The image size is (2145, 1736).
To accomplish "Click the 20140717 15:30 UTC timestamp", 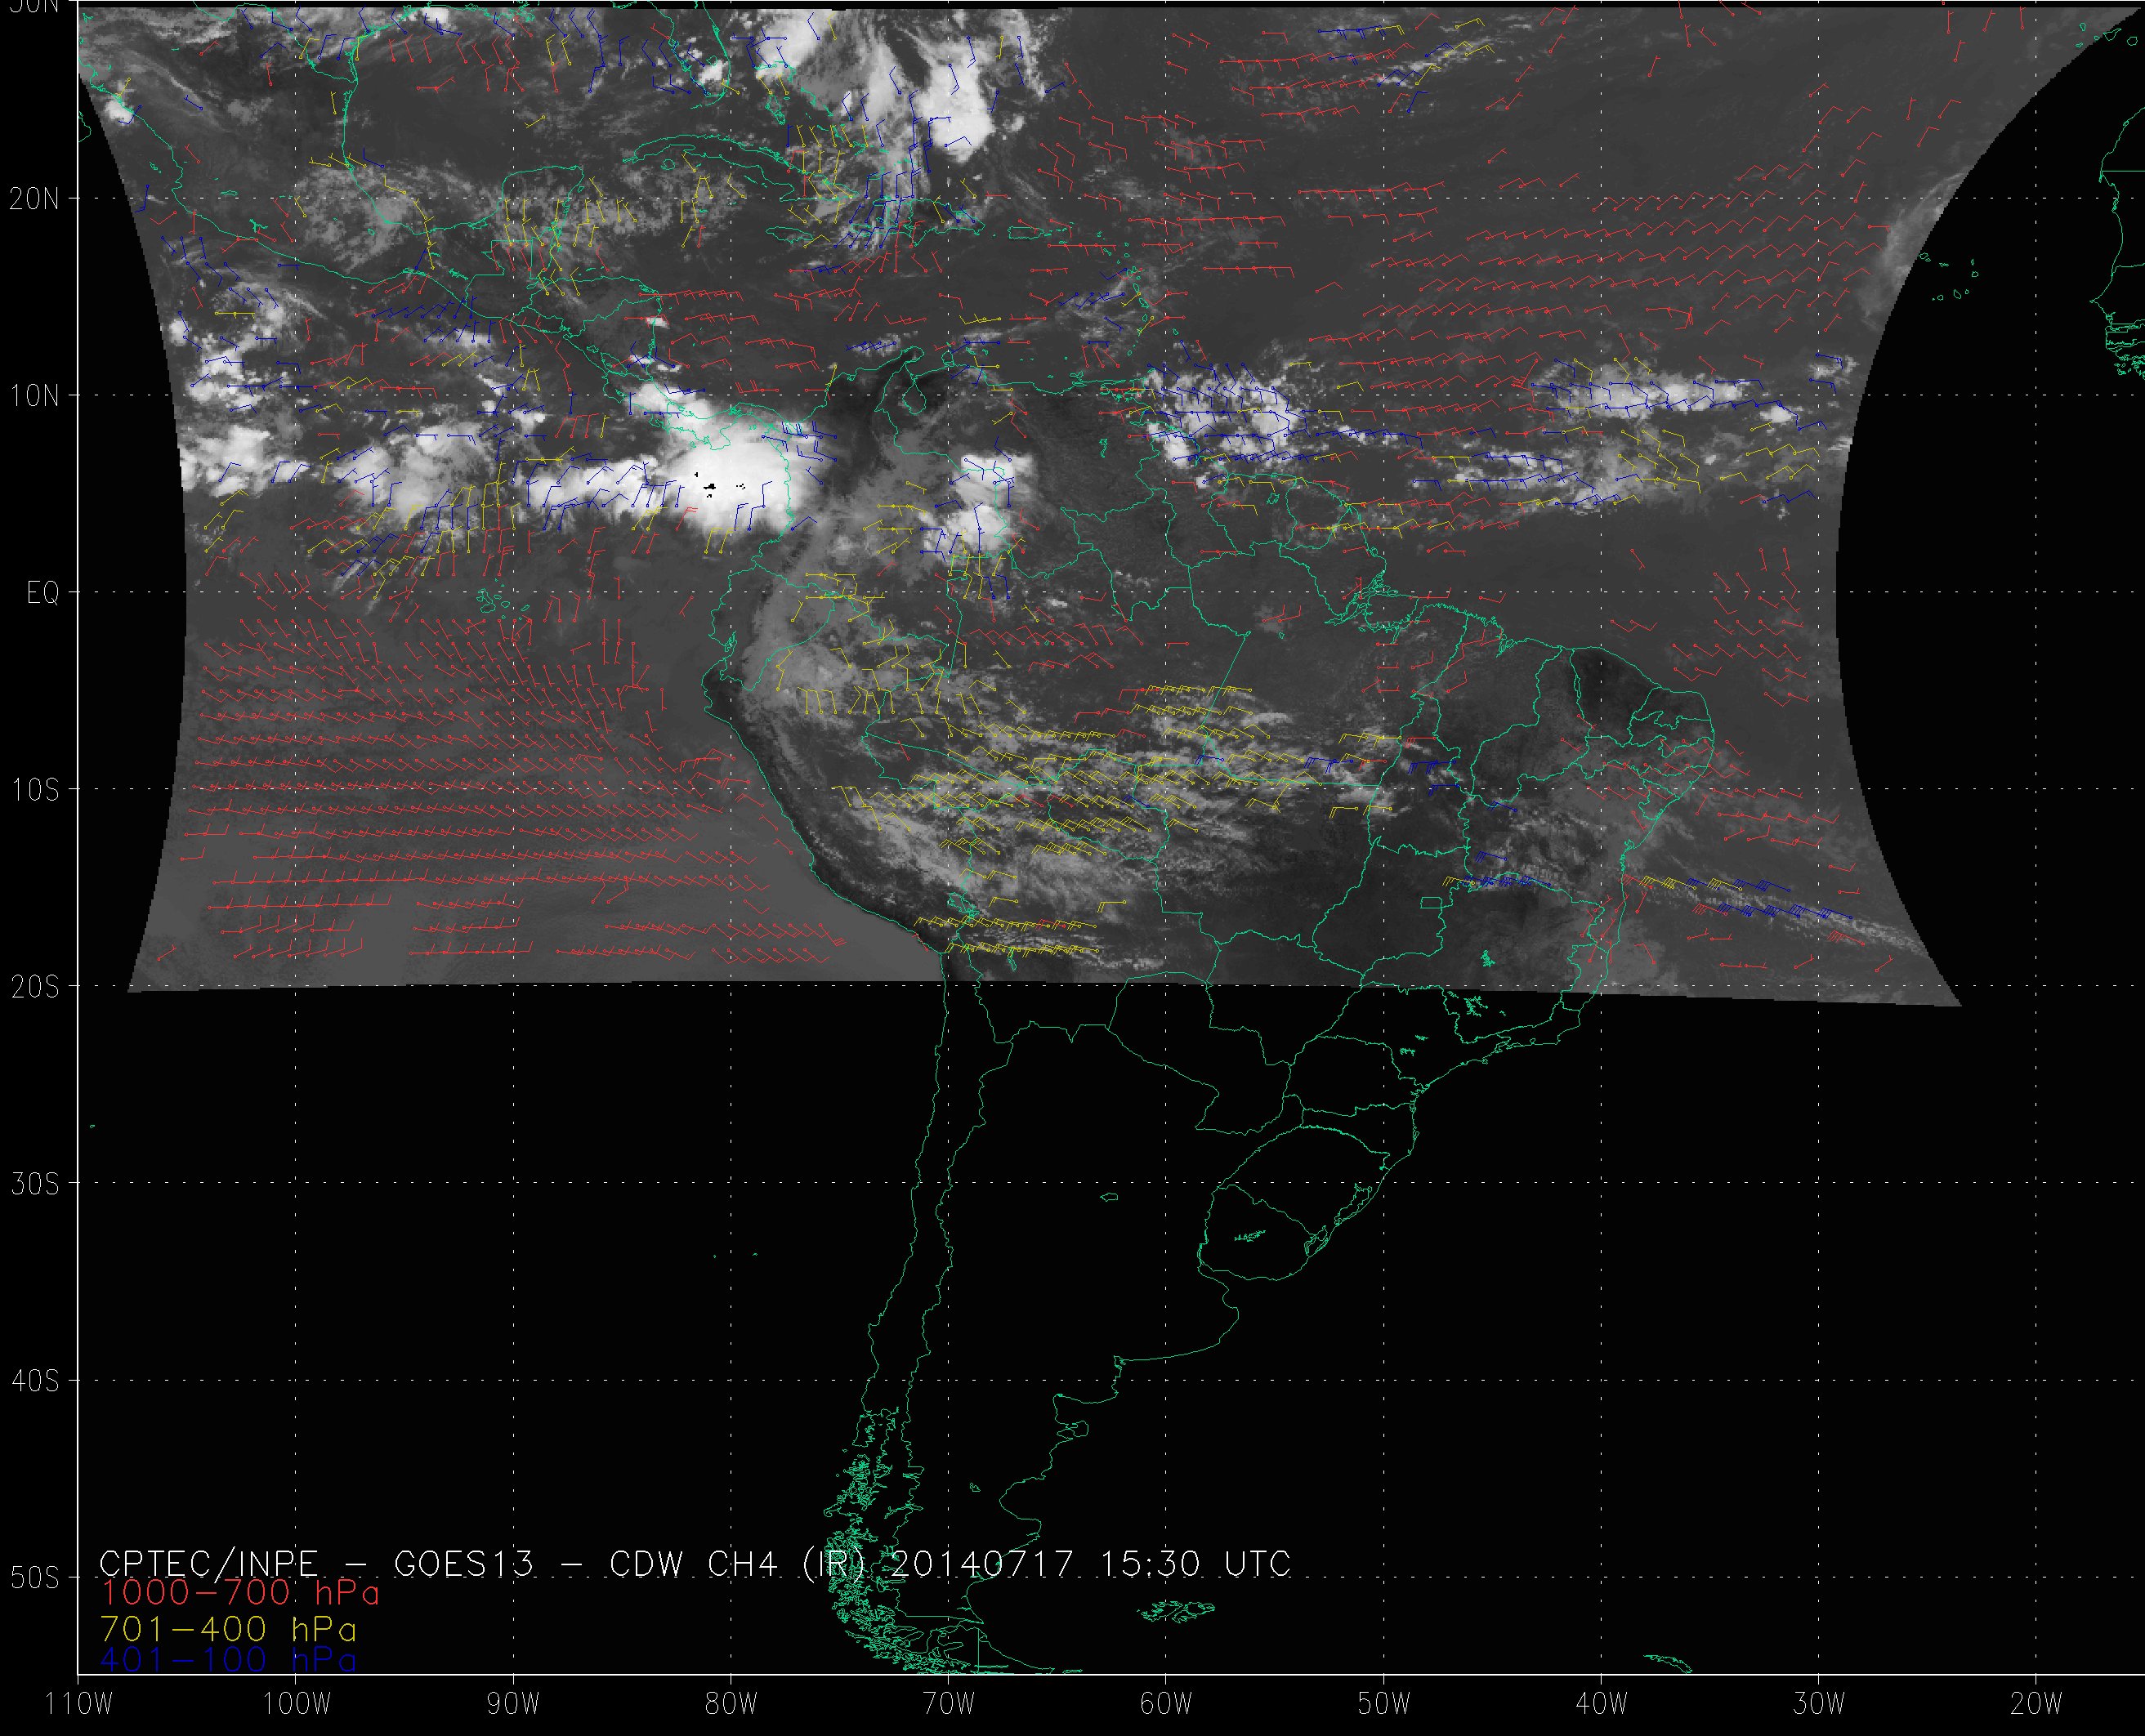I will (x=1090, y=1563).
